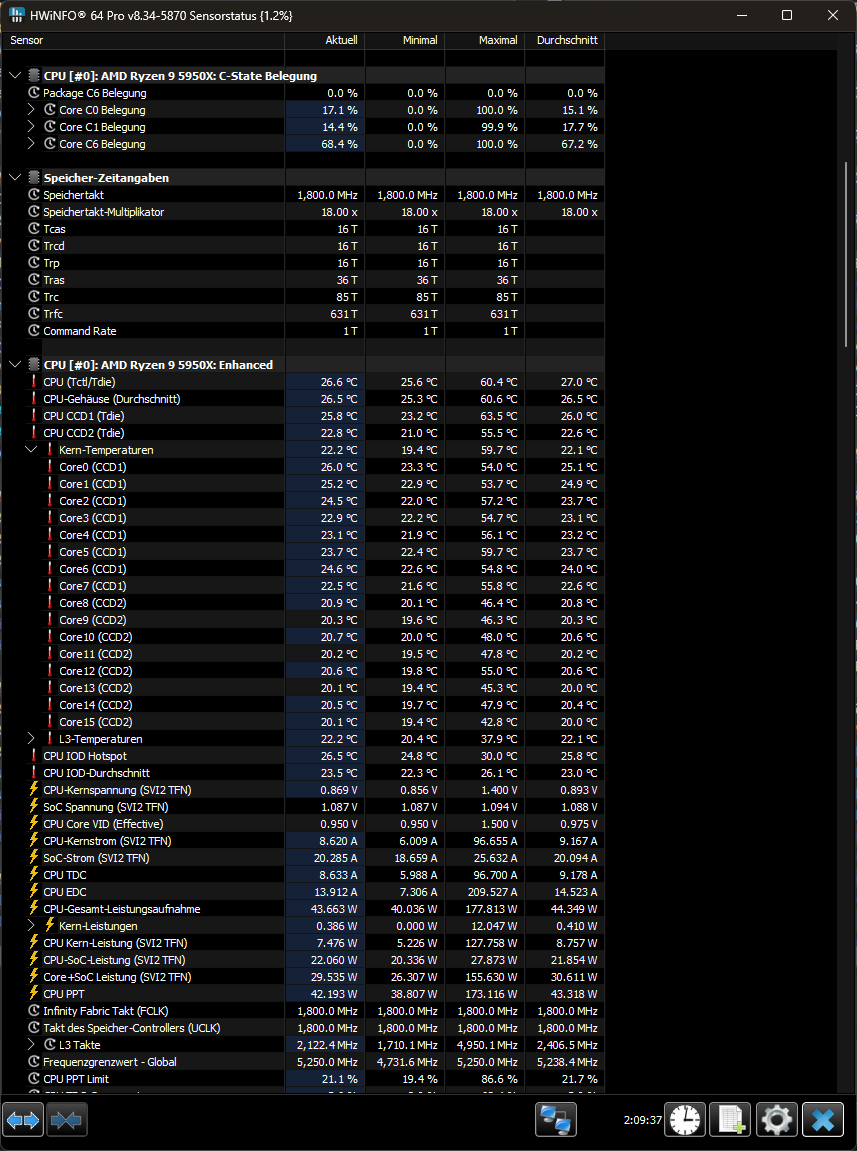Click lightning icon beside CPU EDC
The width and height of the screenshot is (857, 1151).
[34, 891]
